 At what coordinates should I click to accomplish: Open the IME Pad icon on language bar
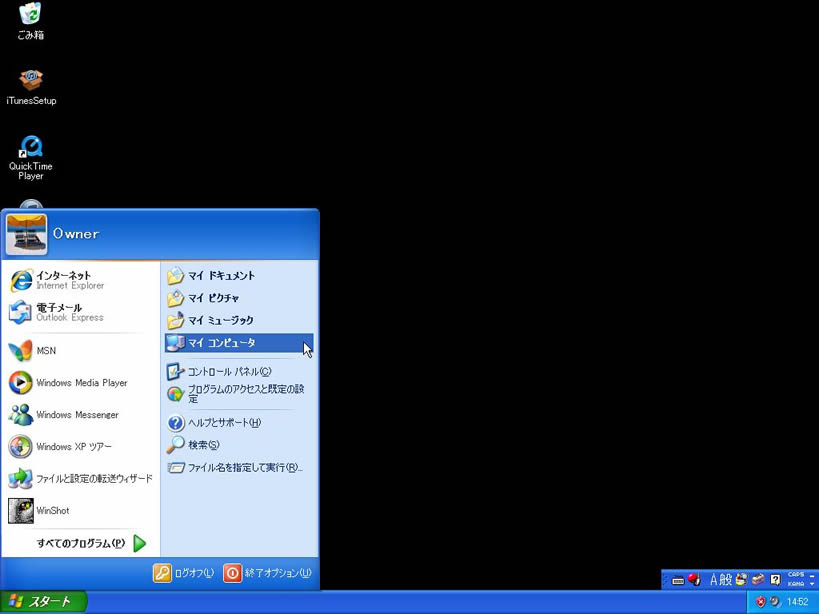(x=741, y=580)
